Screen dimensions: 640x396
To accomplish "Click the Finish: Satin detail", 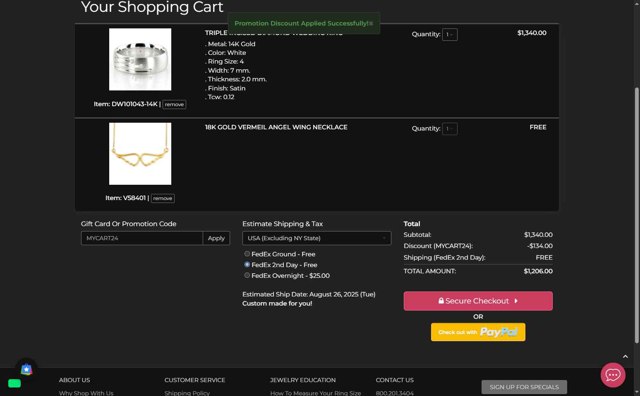I will (226, 88).
